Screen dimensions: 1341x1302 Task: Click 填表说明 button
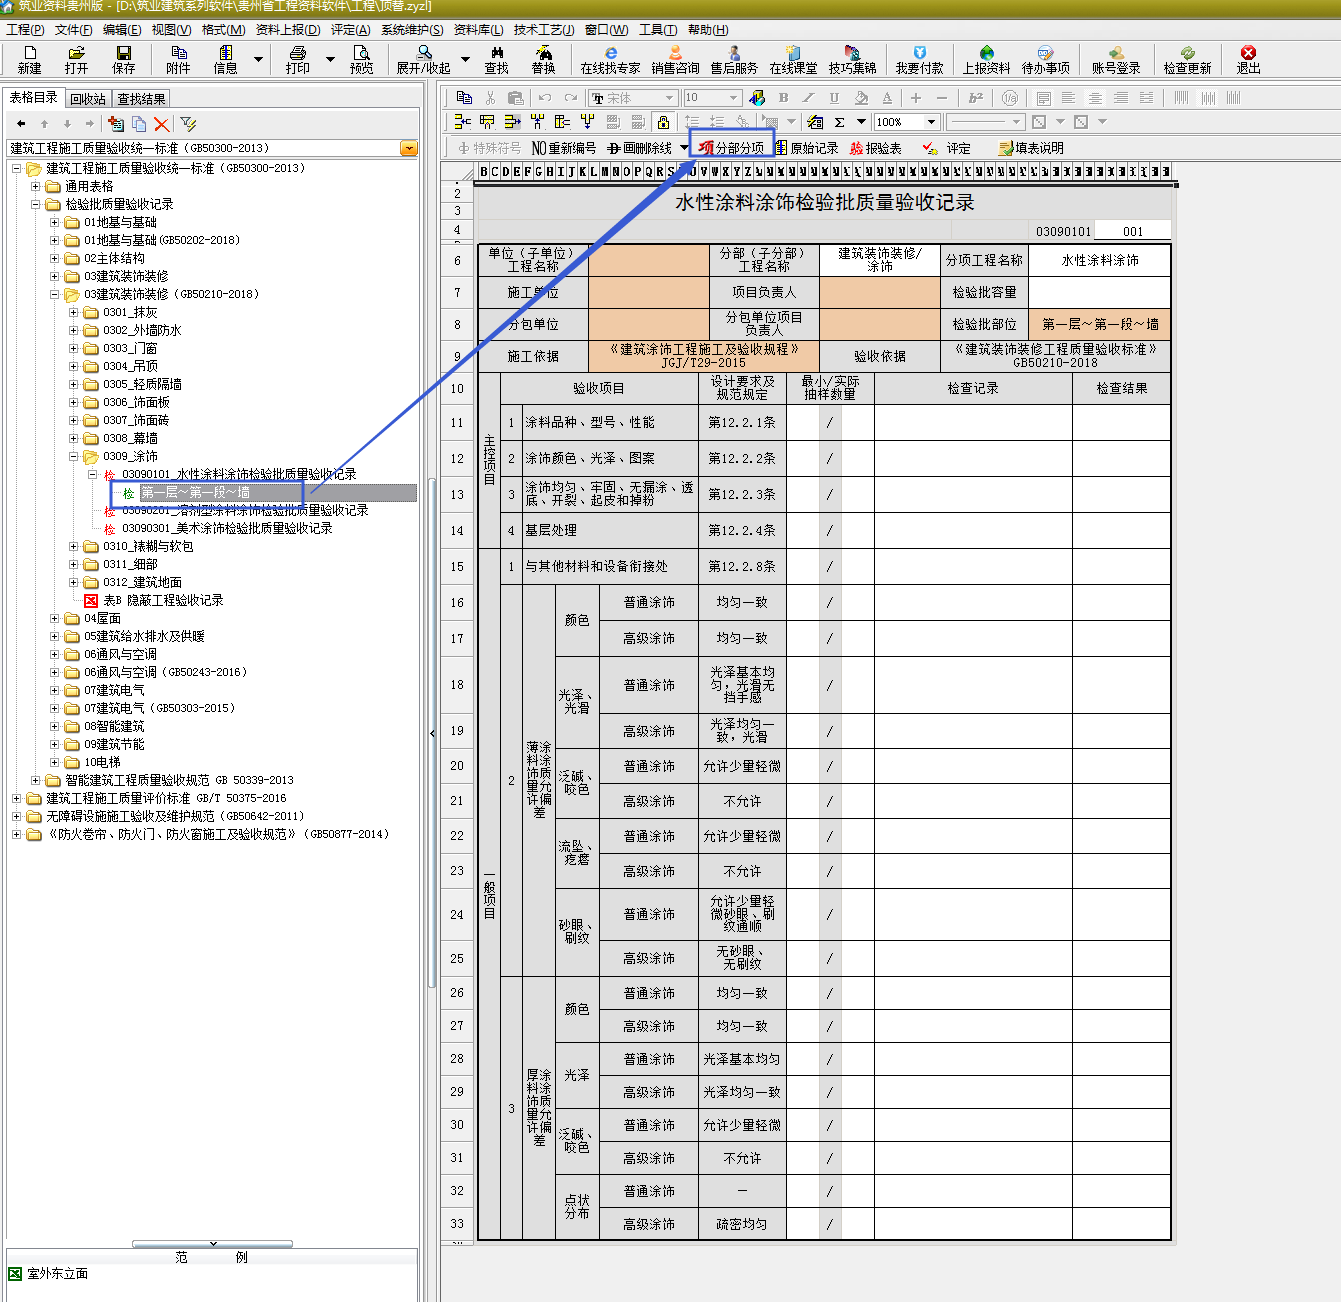1031,148
